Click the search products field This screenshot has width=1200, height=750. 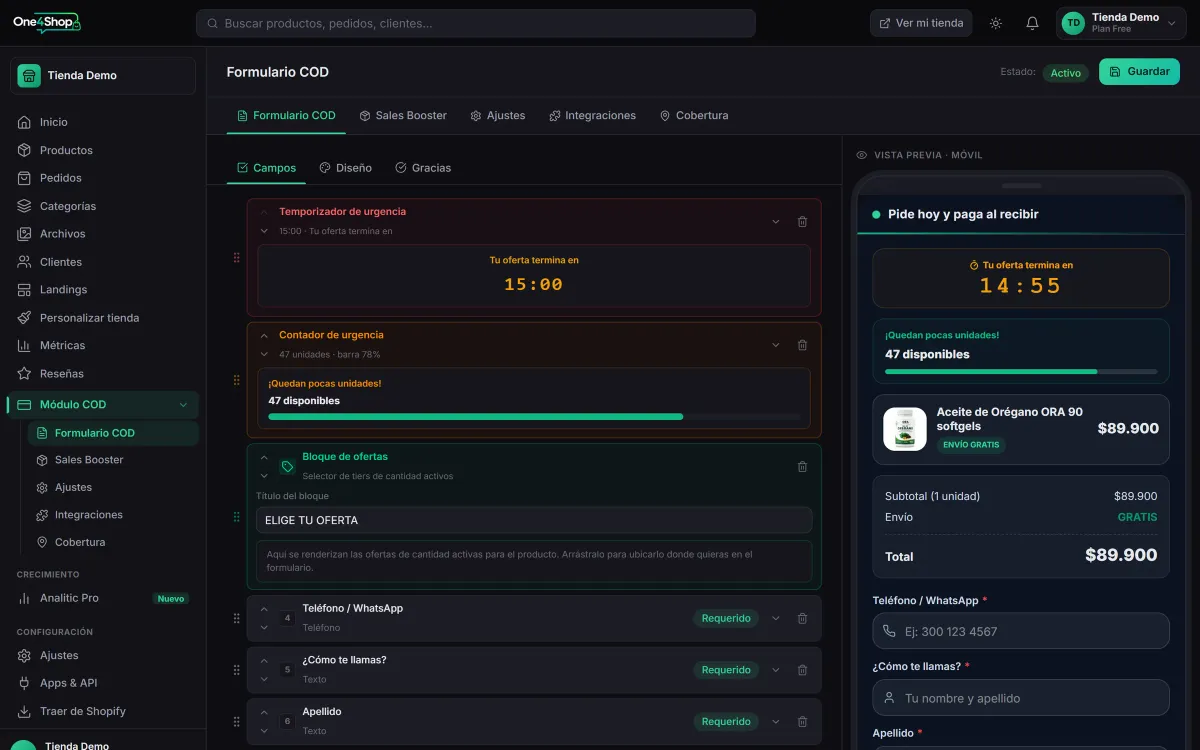tap(476, 23)
